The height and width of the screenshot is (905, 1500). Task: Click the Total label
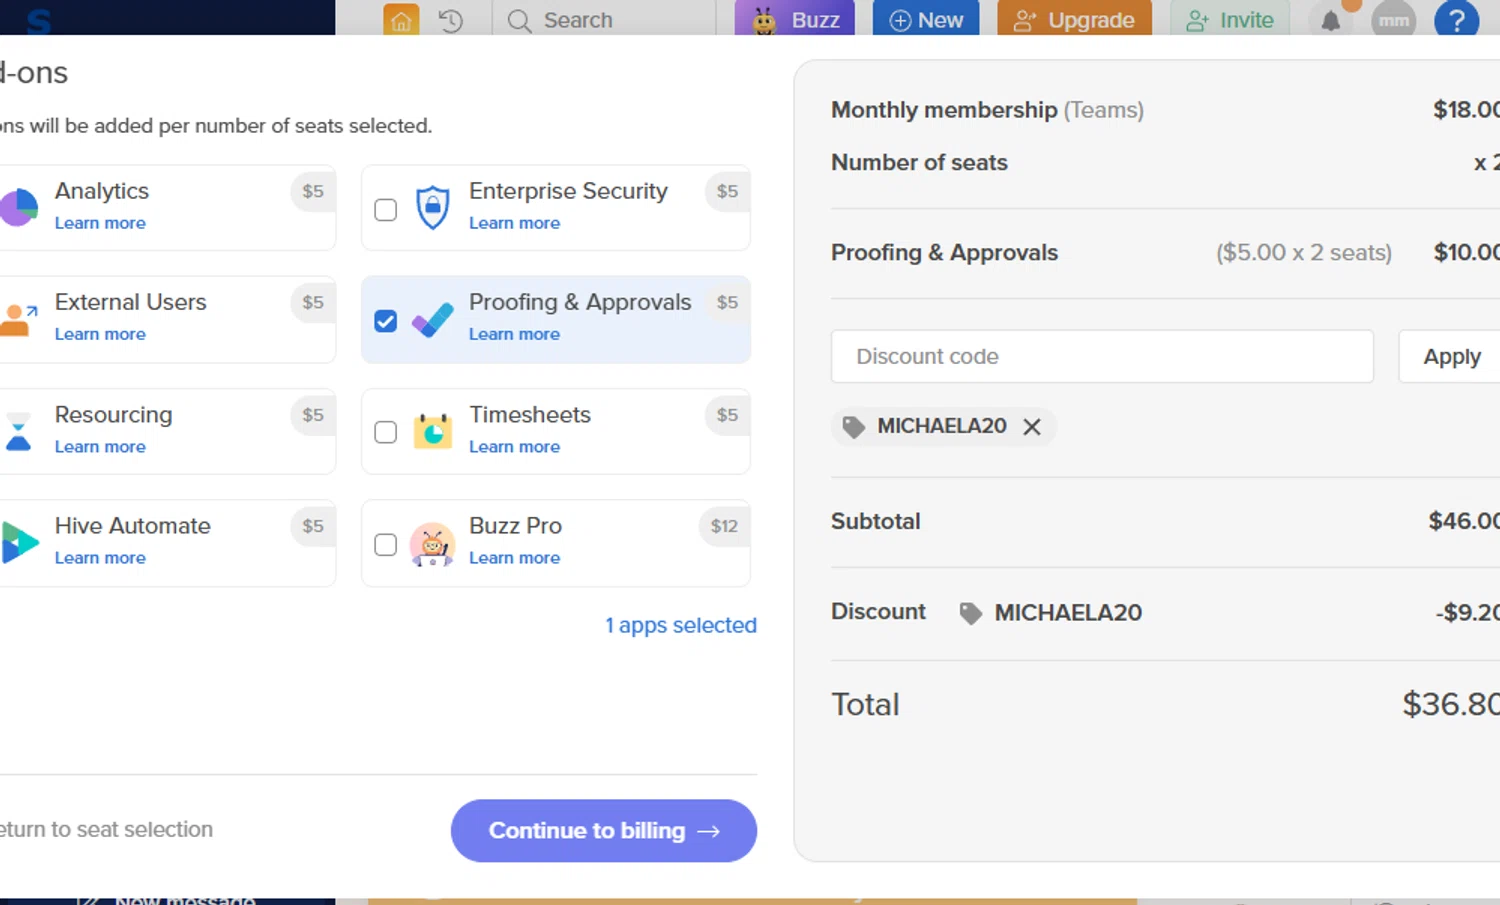click(865, 704)
